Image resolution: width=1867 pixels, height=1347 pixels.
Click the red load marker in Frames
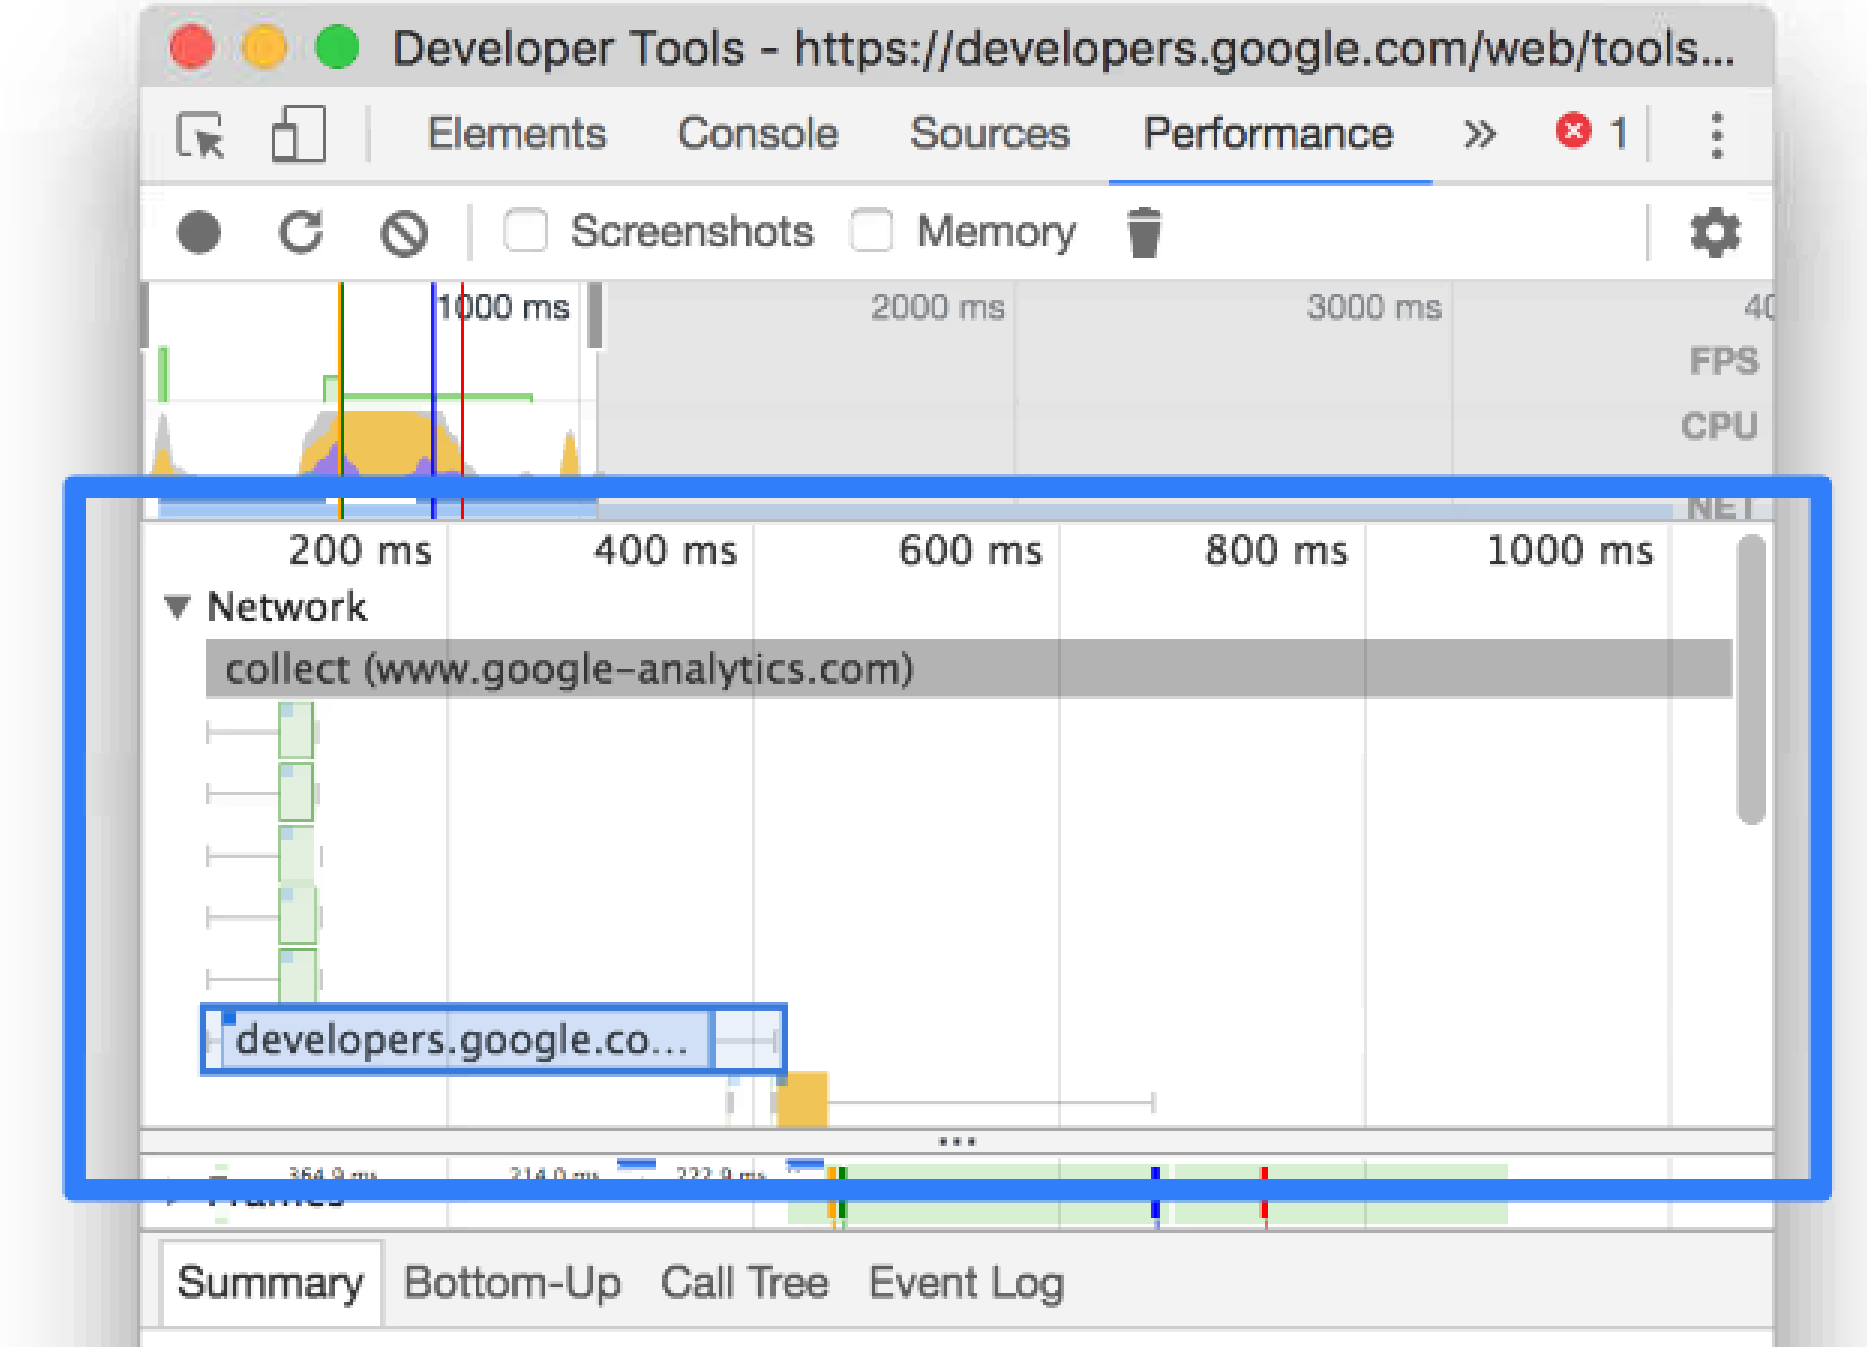(1264, 1195)
